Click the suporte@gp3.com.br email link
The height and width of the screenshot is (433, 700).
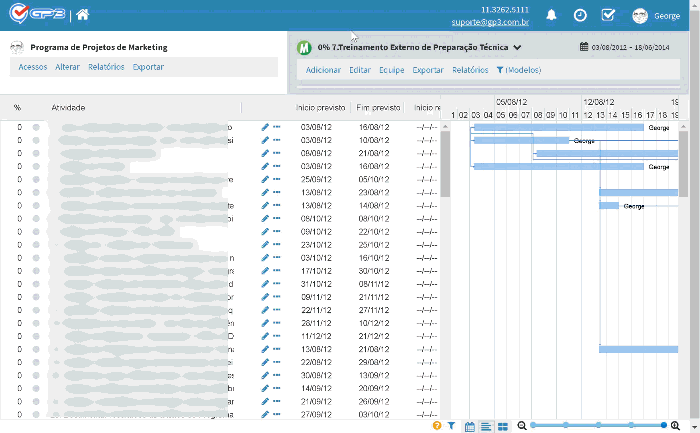coord(490,22)
